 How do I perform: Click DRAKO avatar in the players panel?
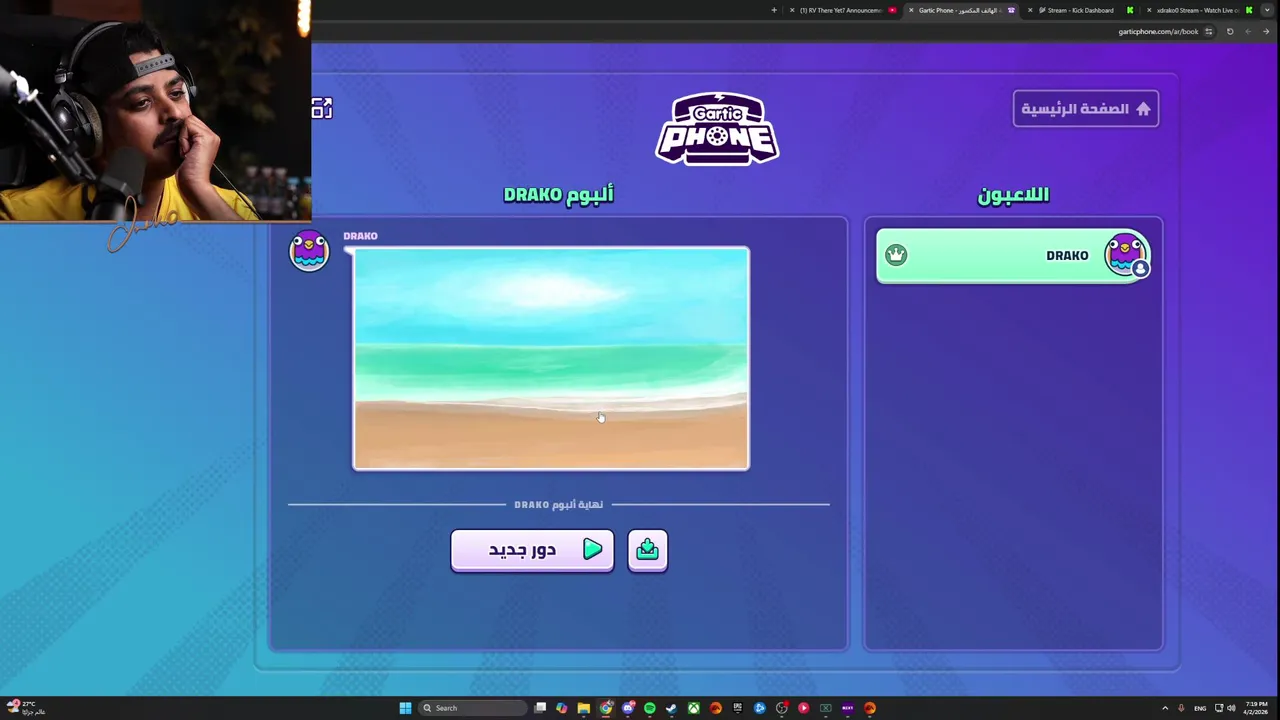click(1127, 255)
